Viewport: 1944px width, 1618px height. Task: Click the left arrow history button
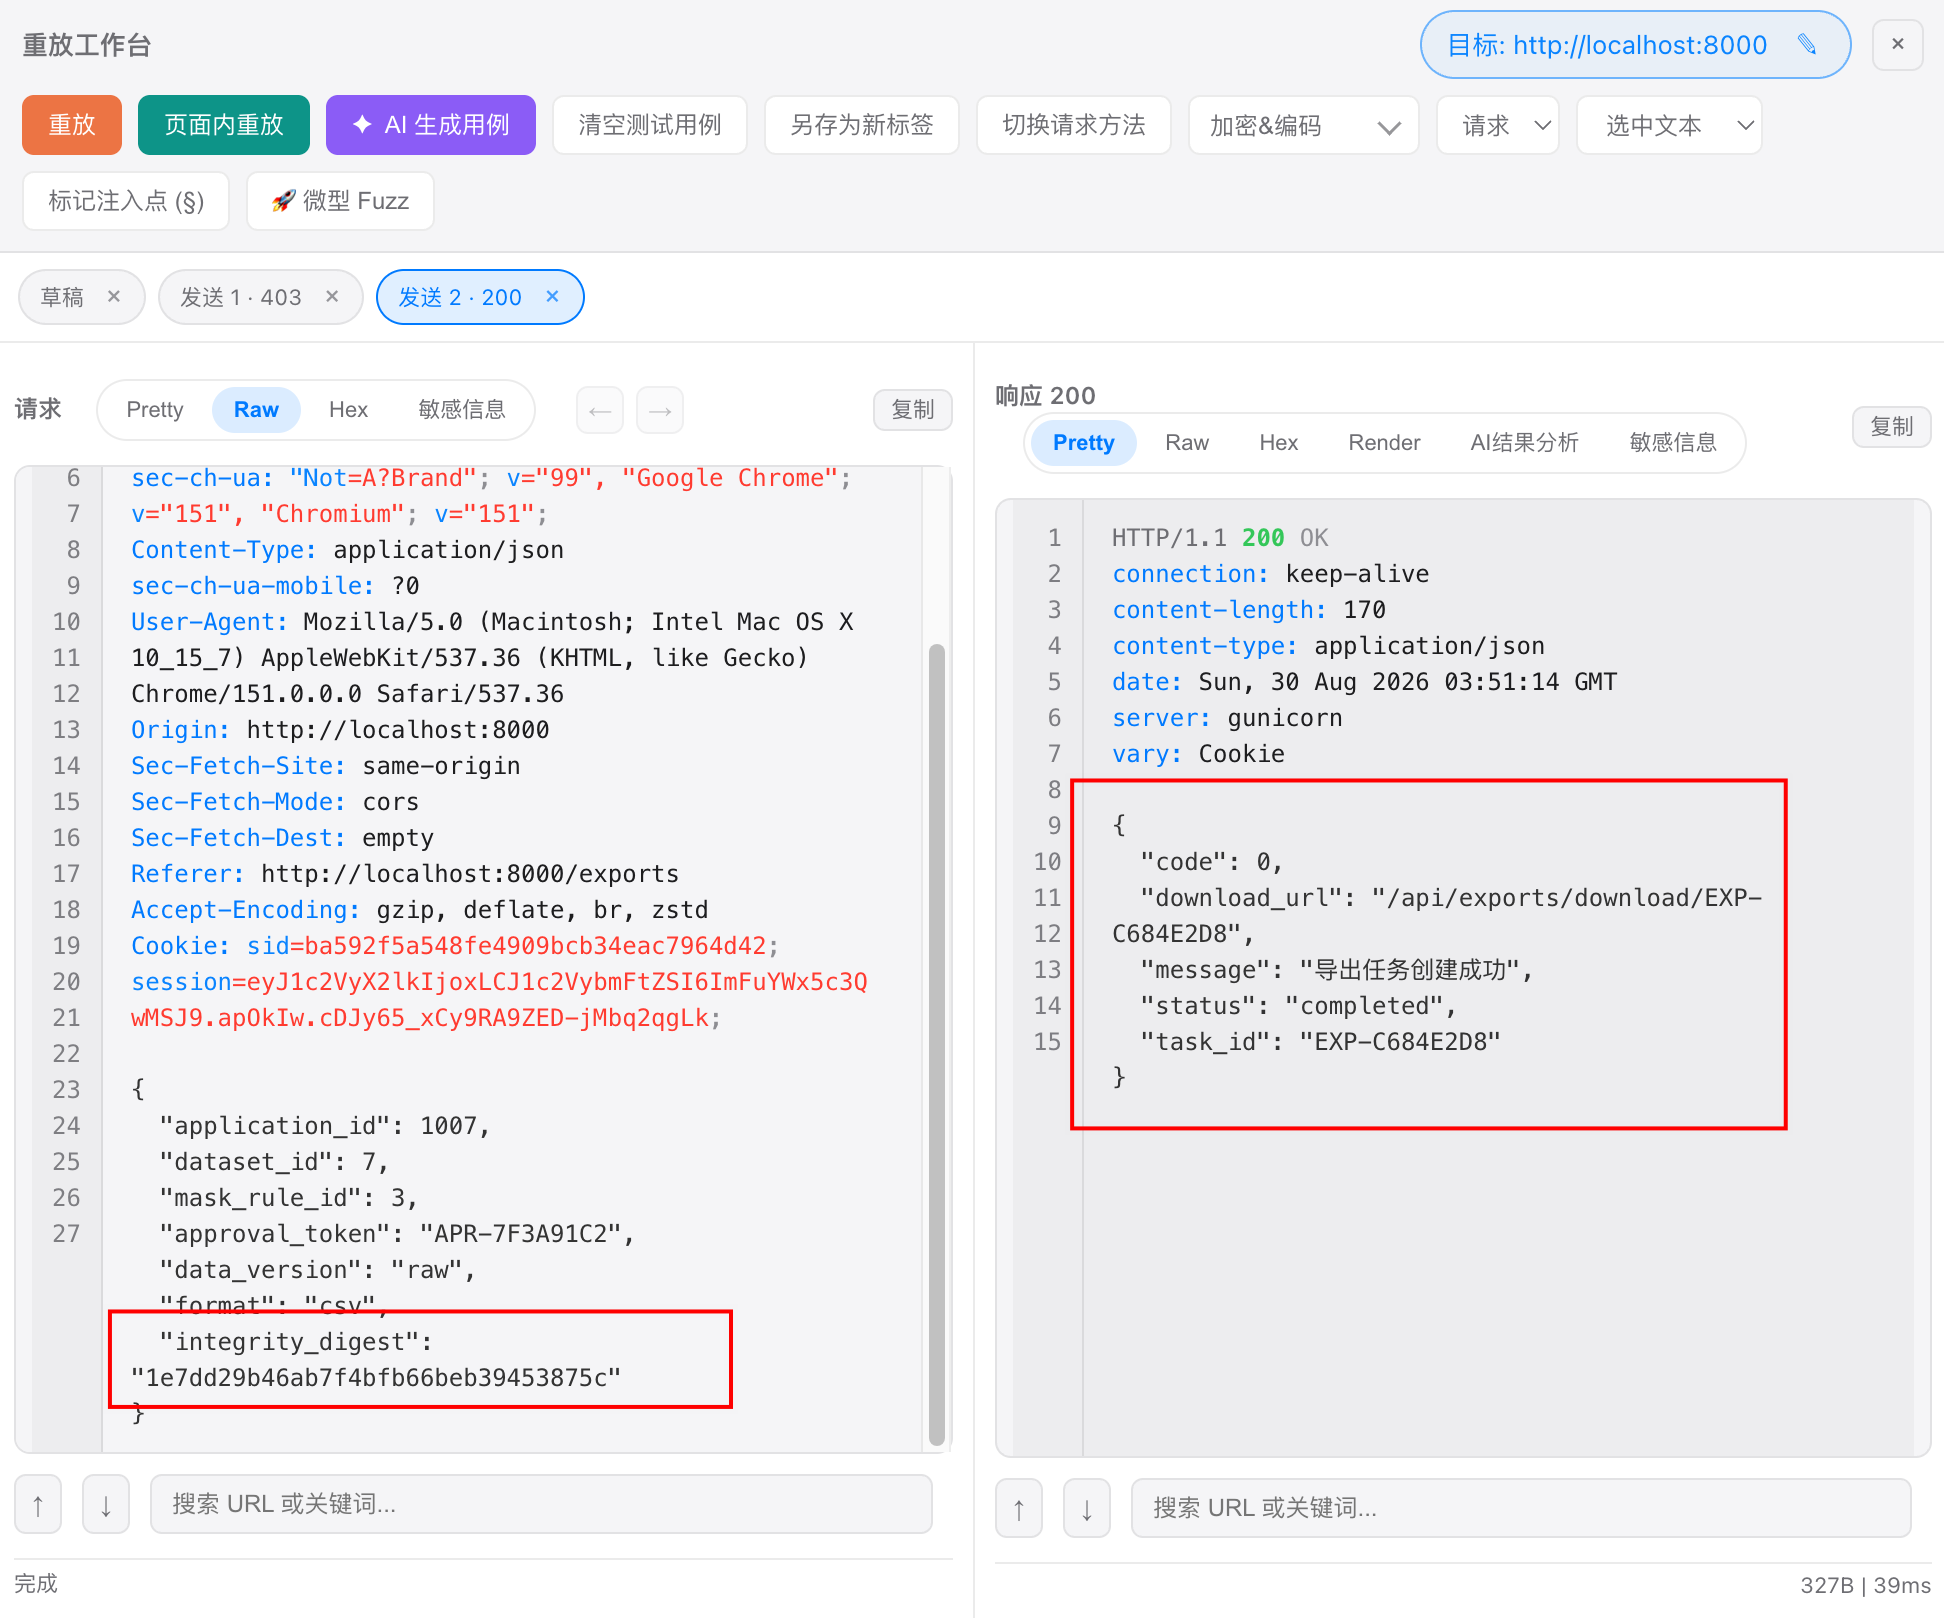pos(600,410)
